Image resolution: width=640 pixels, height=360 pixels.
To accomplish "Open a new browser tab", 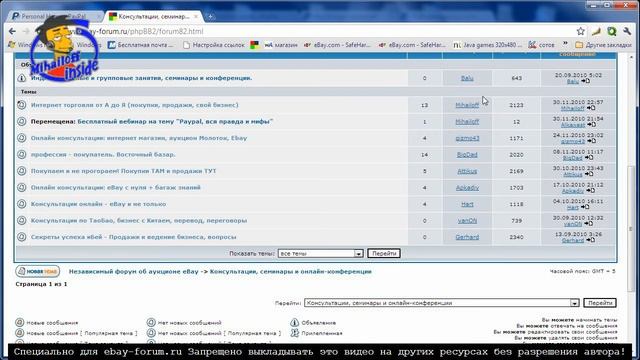I will tap(210, 16).
